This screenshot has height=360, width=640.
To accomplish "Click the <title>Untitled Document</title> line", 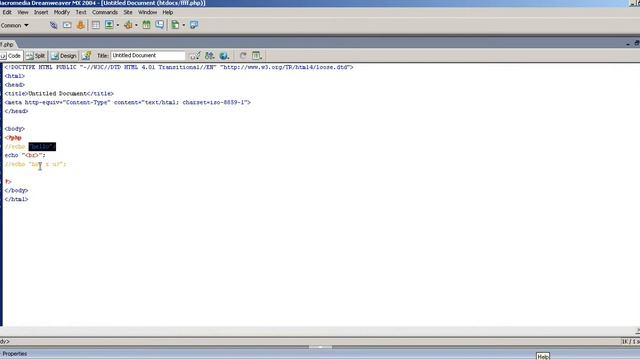I will click(59, 93).
